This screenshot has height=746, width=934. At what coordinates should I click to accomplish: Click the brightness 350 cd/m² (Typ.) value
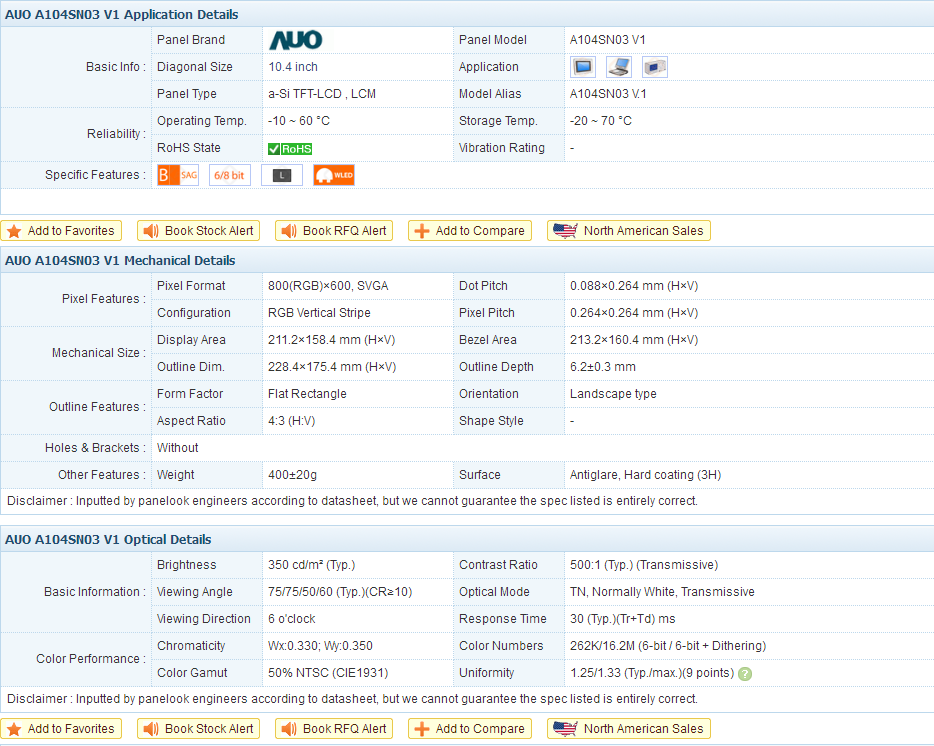(x=311, y=565)
